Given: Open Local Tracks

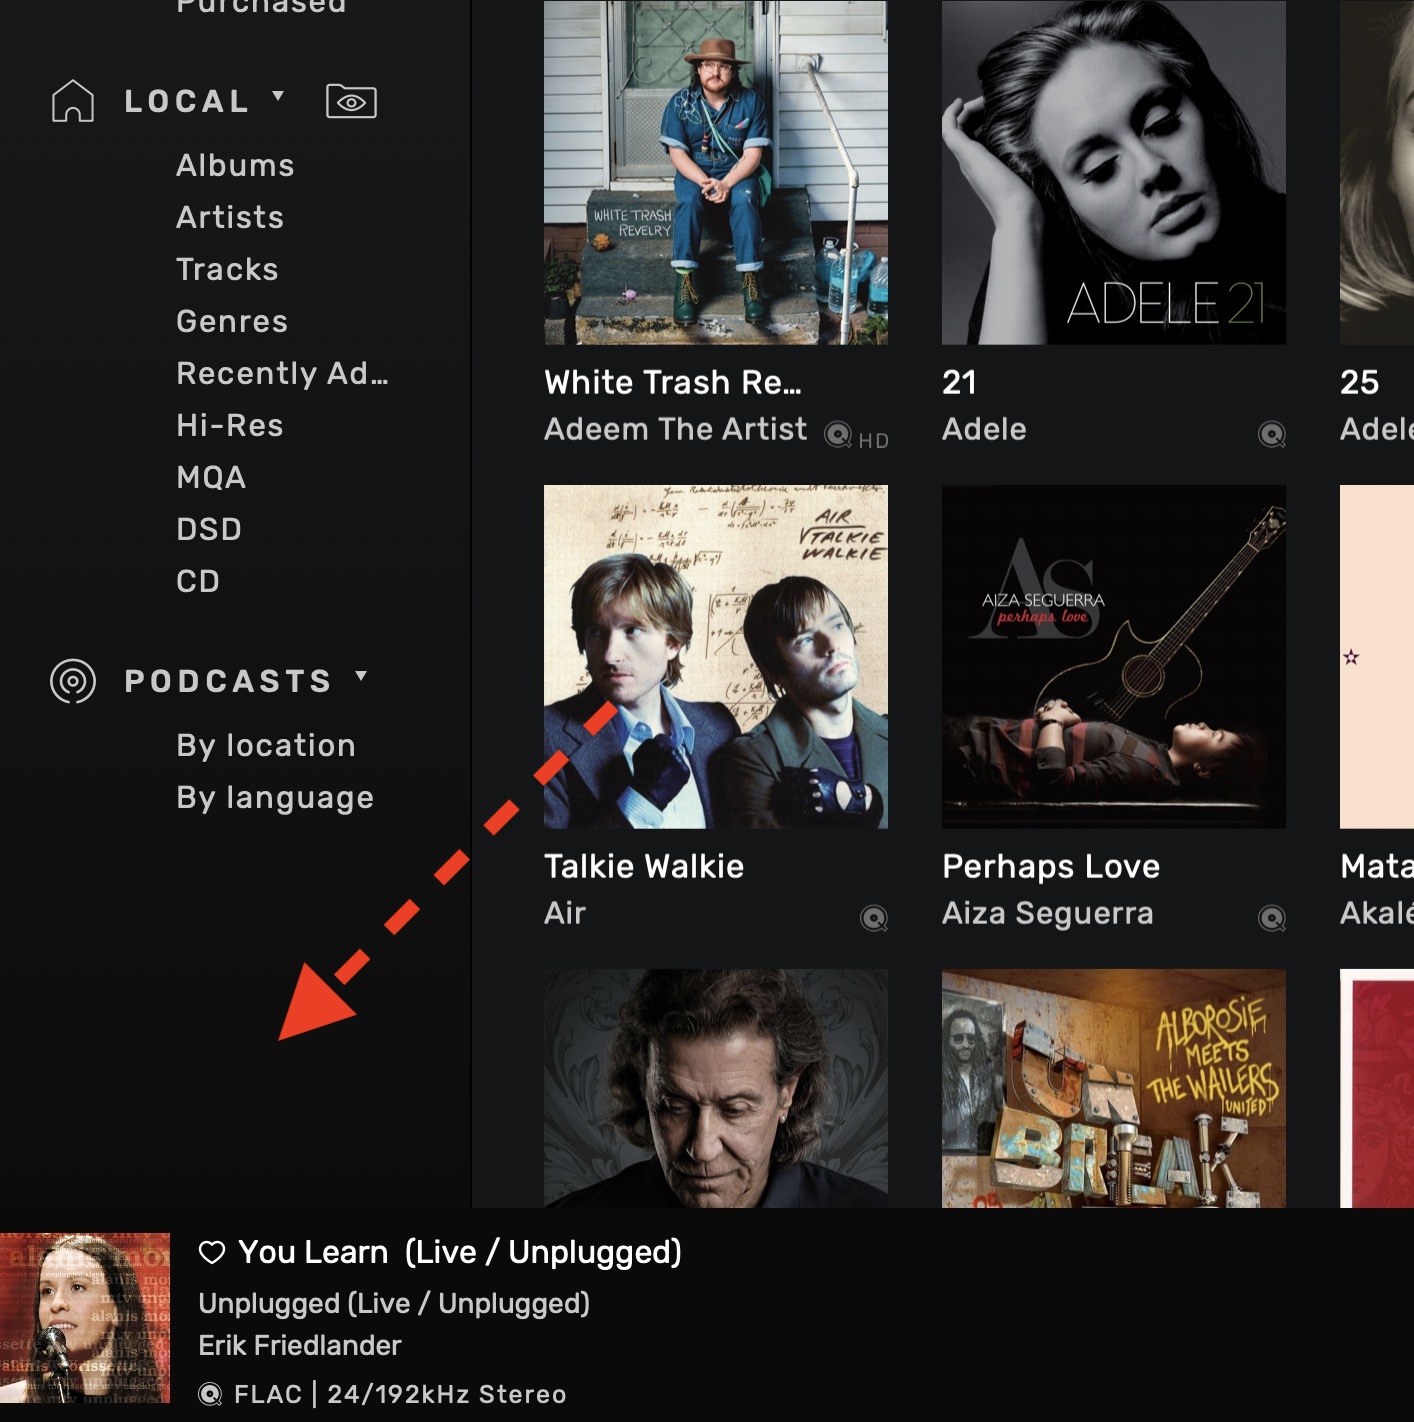Looking at the screenshot, I should tap(227, 269).
